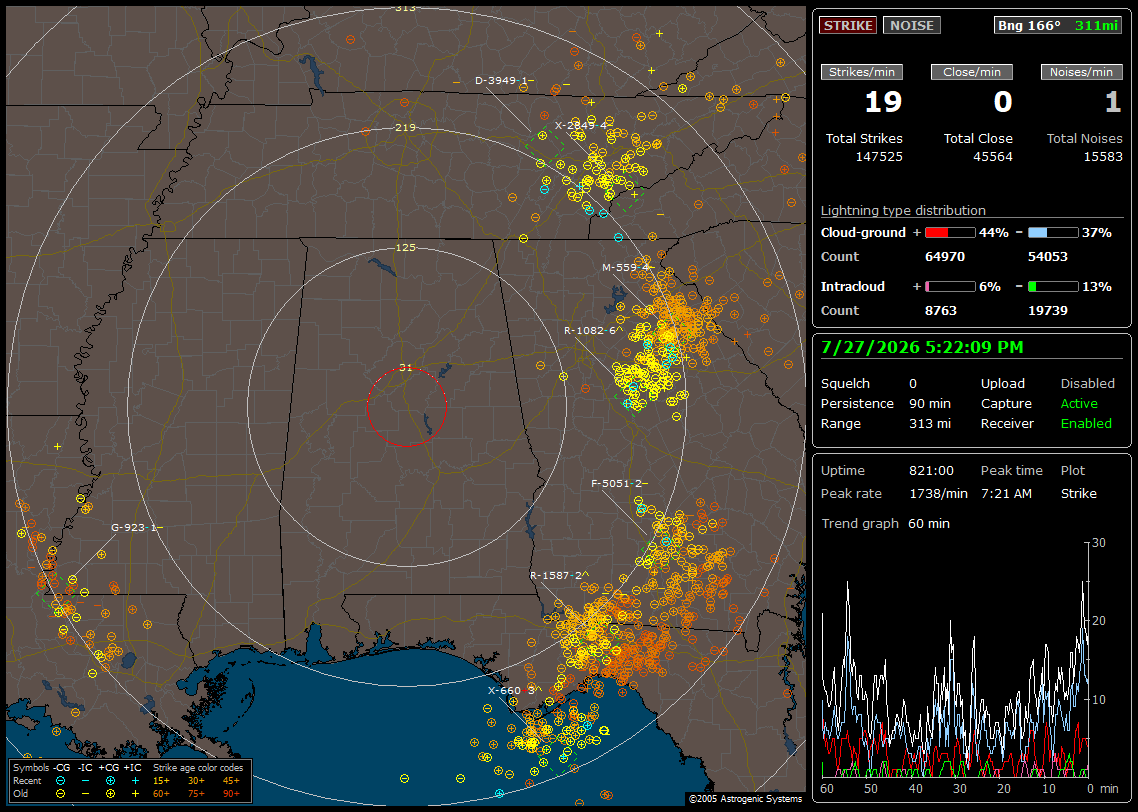Click the 60+ strike age color code
The width and height of the screenshot is (1138, 812).
(x=161, y=794)
